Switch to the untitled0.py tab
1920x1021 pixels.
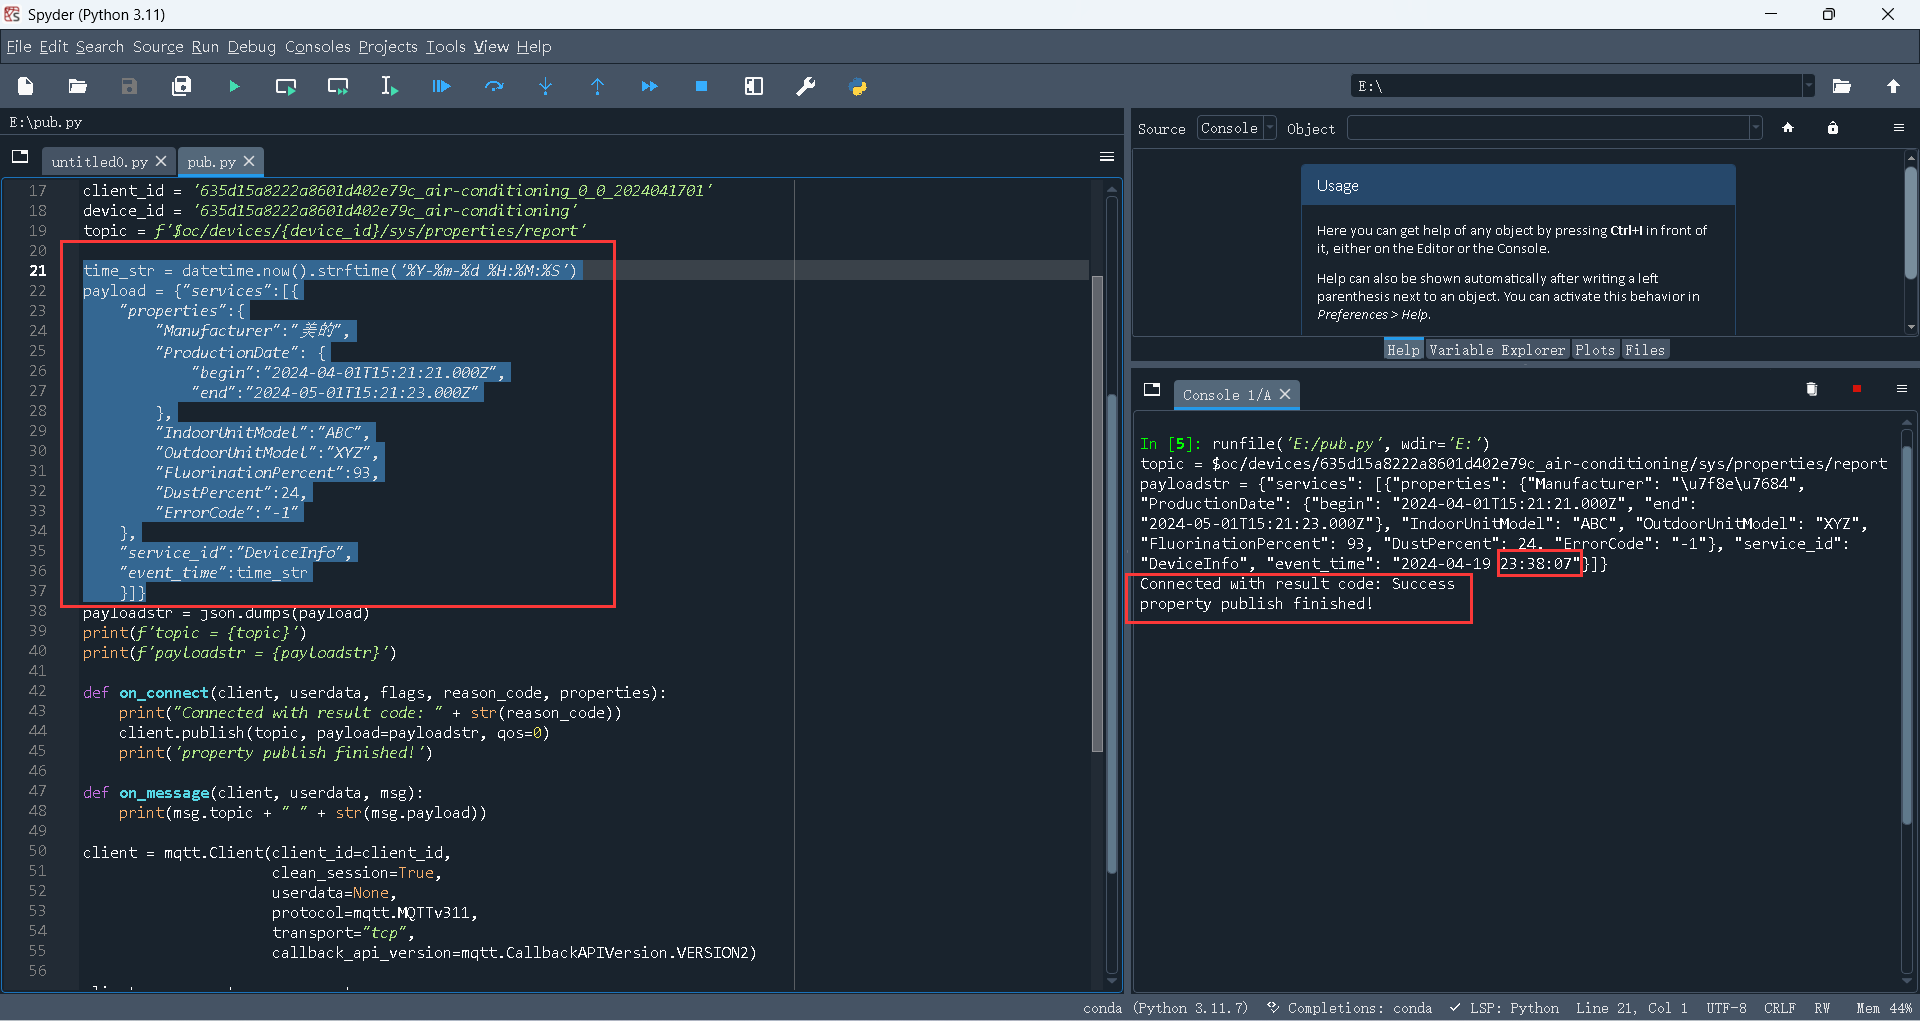click(x=99, y=162)
